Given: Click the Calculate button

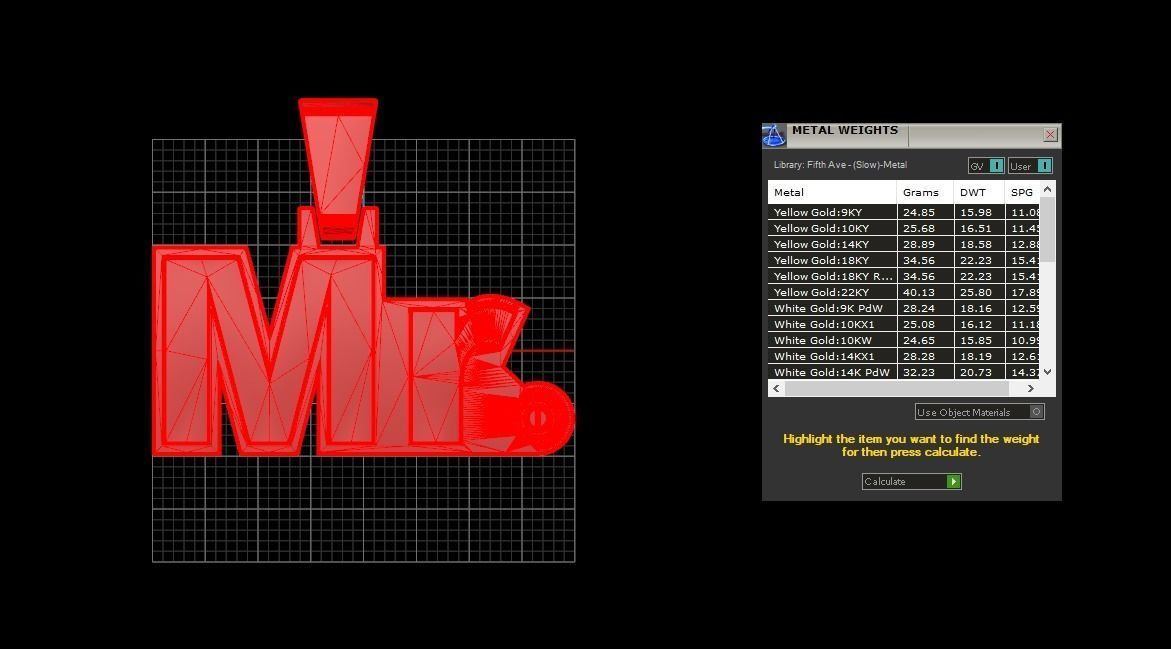Looking at the screenshot, I should pos(911,482).
